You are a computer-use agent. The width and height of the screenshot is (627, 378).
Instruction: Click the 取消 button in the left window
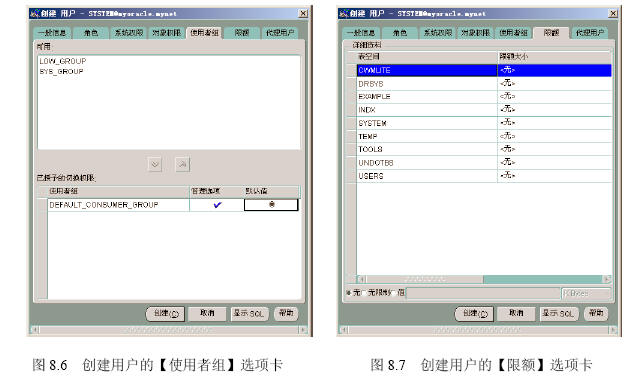(207, 313)
